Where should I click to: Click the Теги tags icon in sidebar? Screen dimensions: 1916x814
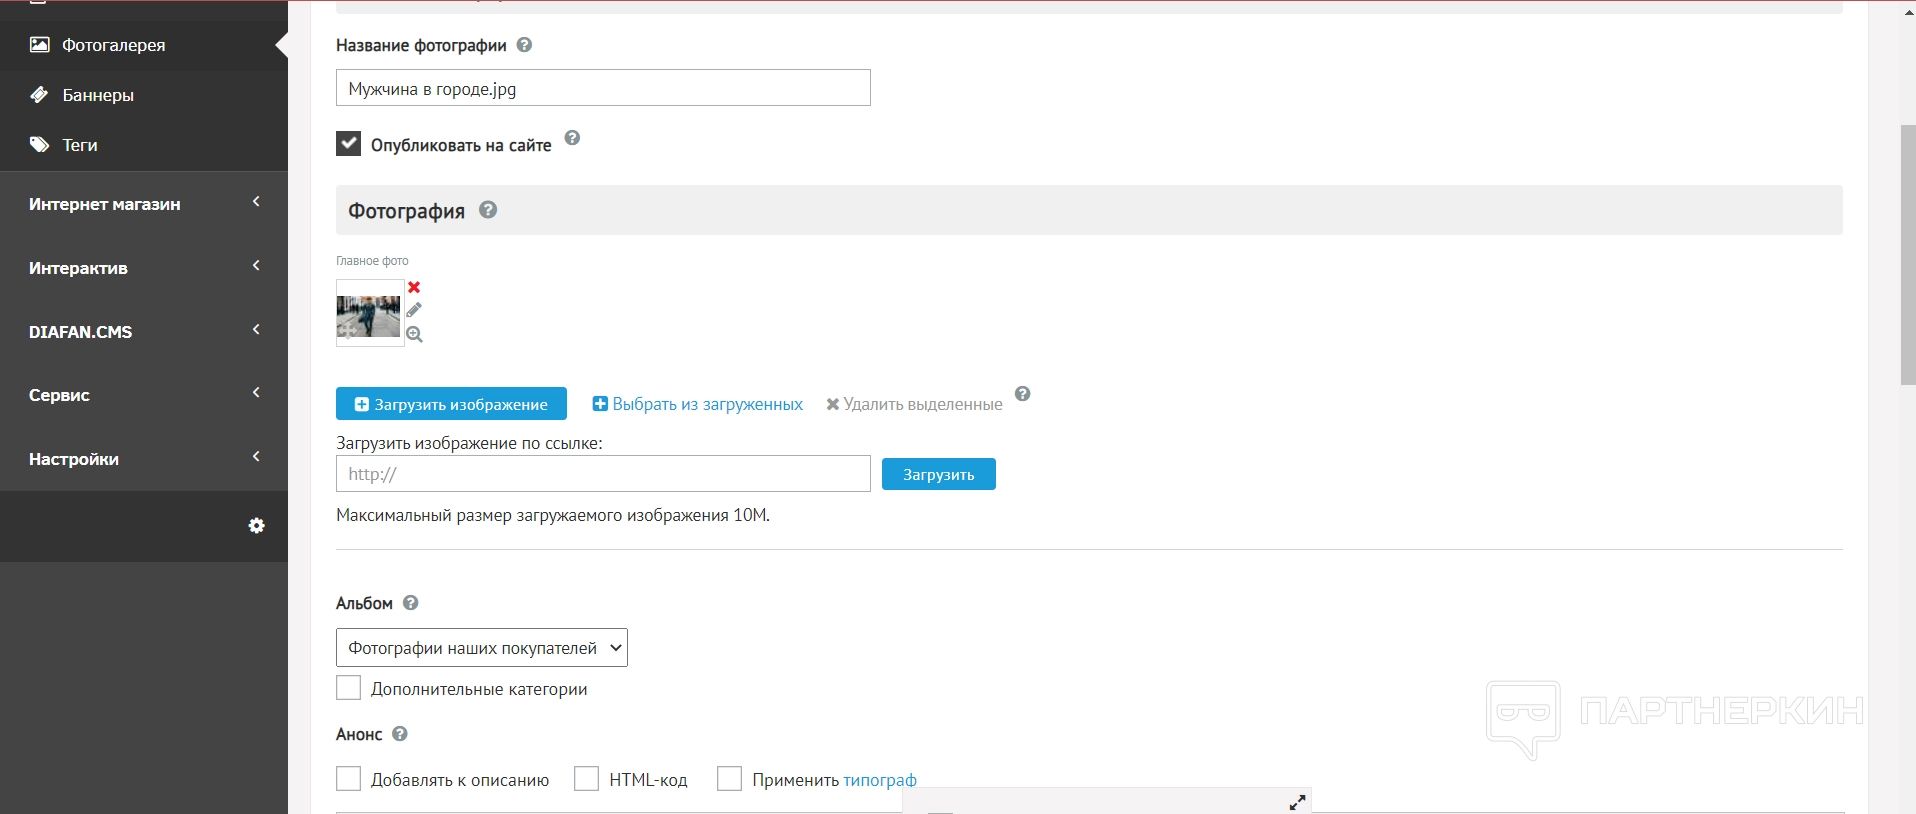[x=40, y=145]
